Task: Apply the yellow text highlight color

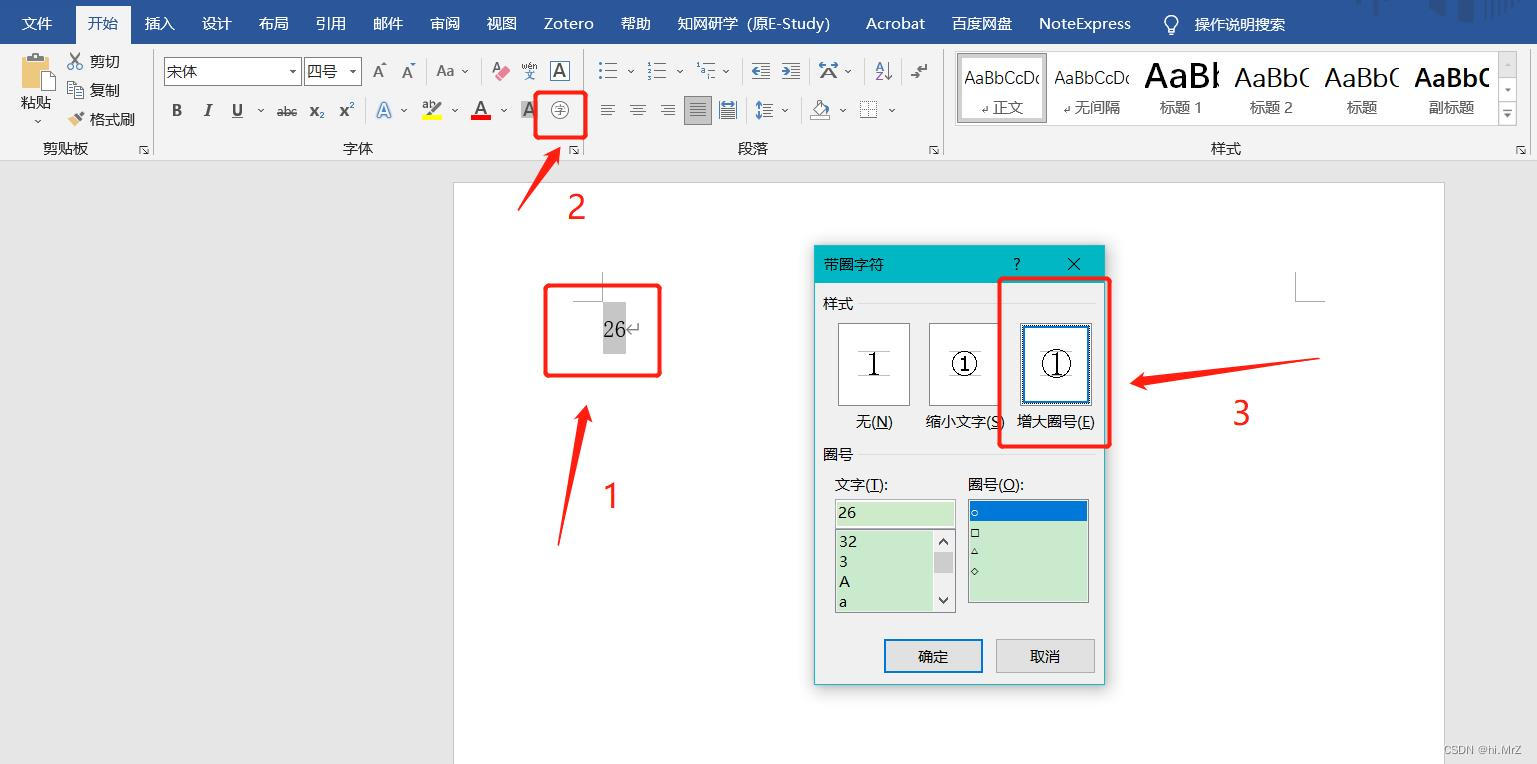Action: point(431,110)
